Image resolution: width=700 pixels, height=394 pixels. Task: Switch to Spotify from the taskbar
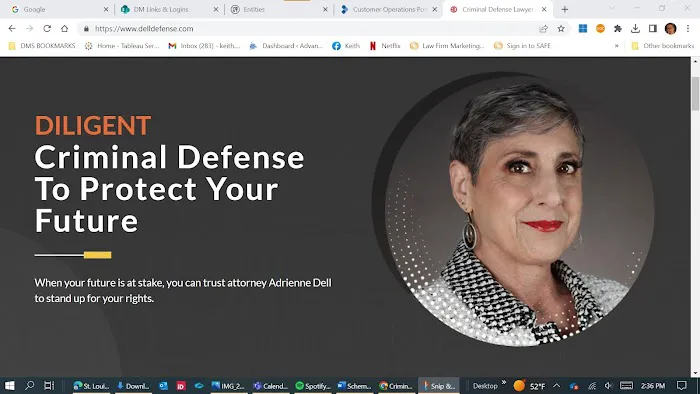pyautogui.click(x=312, y=386)
